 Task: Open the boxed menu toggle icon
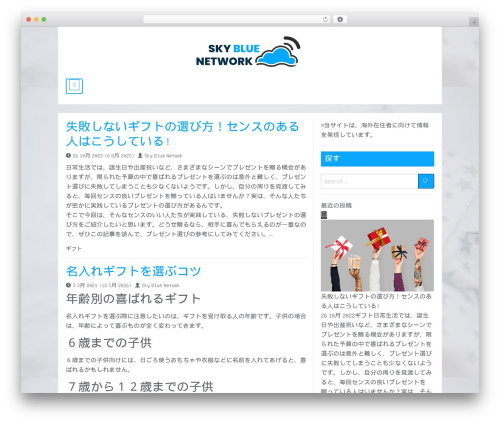pos(74,86)
